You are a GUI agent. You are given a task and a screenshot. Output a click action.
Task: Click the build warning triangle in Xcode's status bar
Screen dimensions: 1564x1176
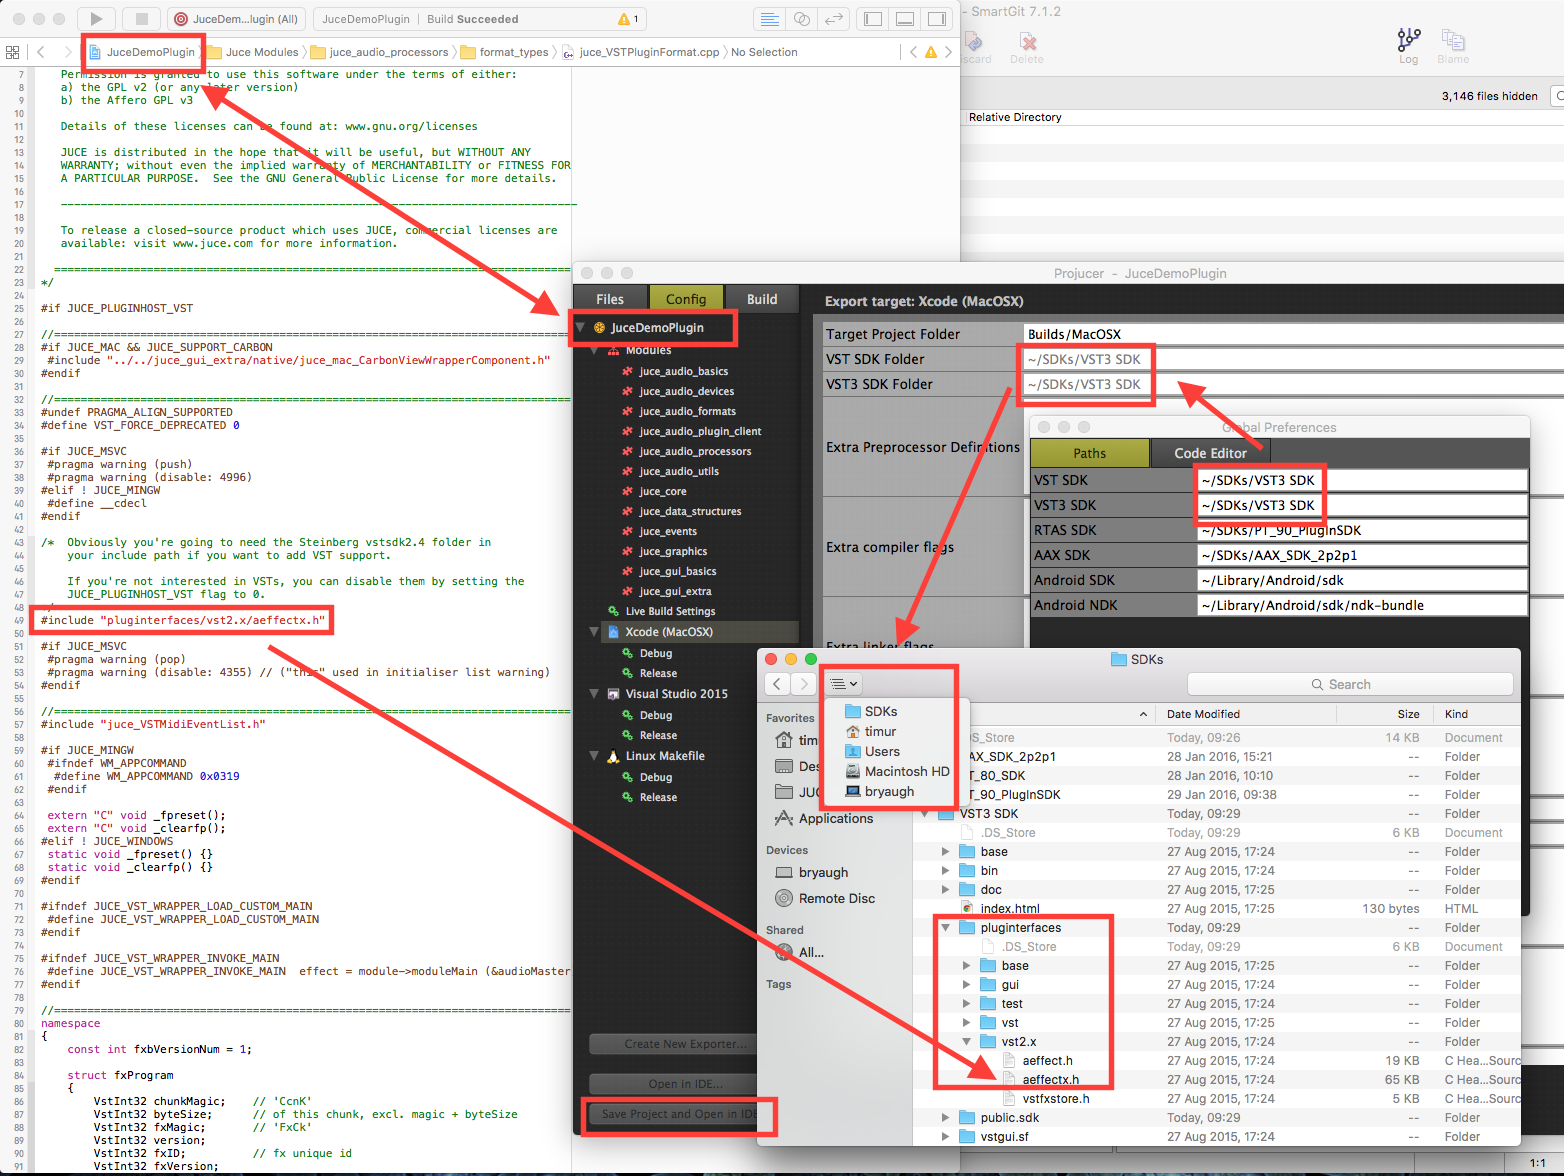(624, 19)
